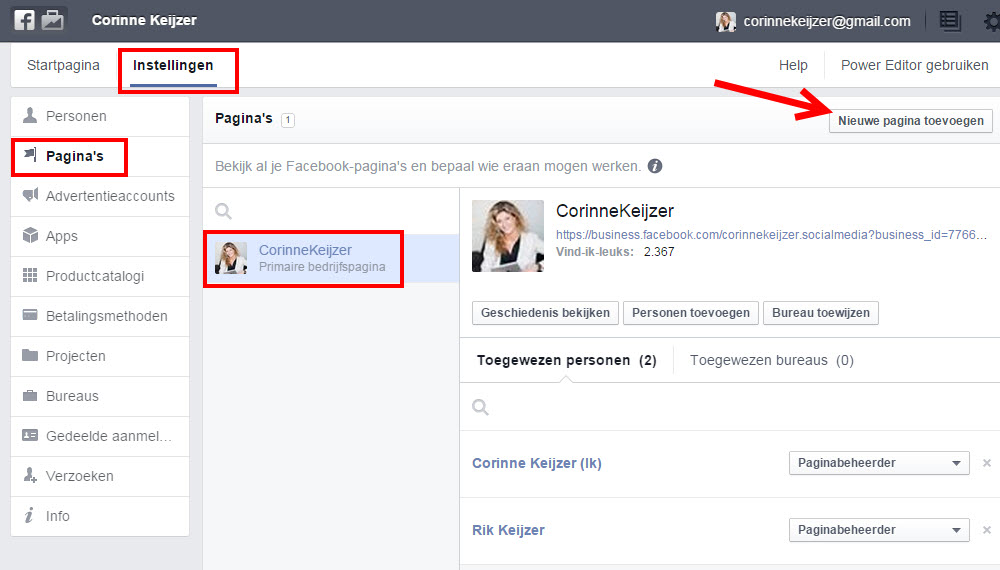Click Geschiedenis bekijken button

tap(545, 313)
